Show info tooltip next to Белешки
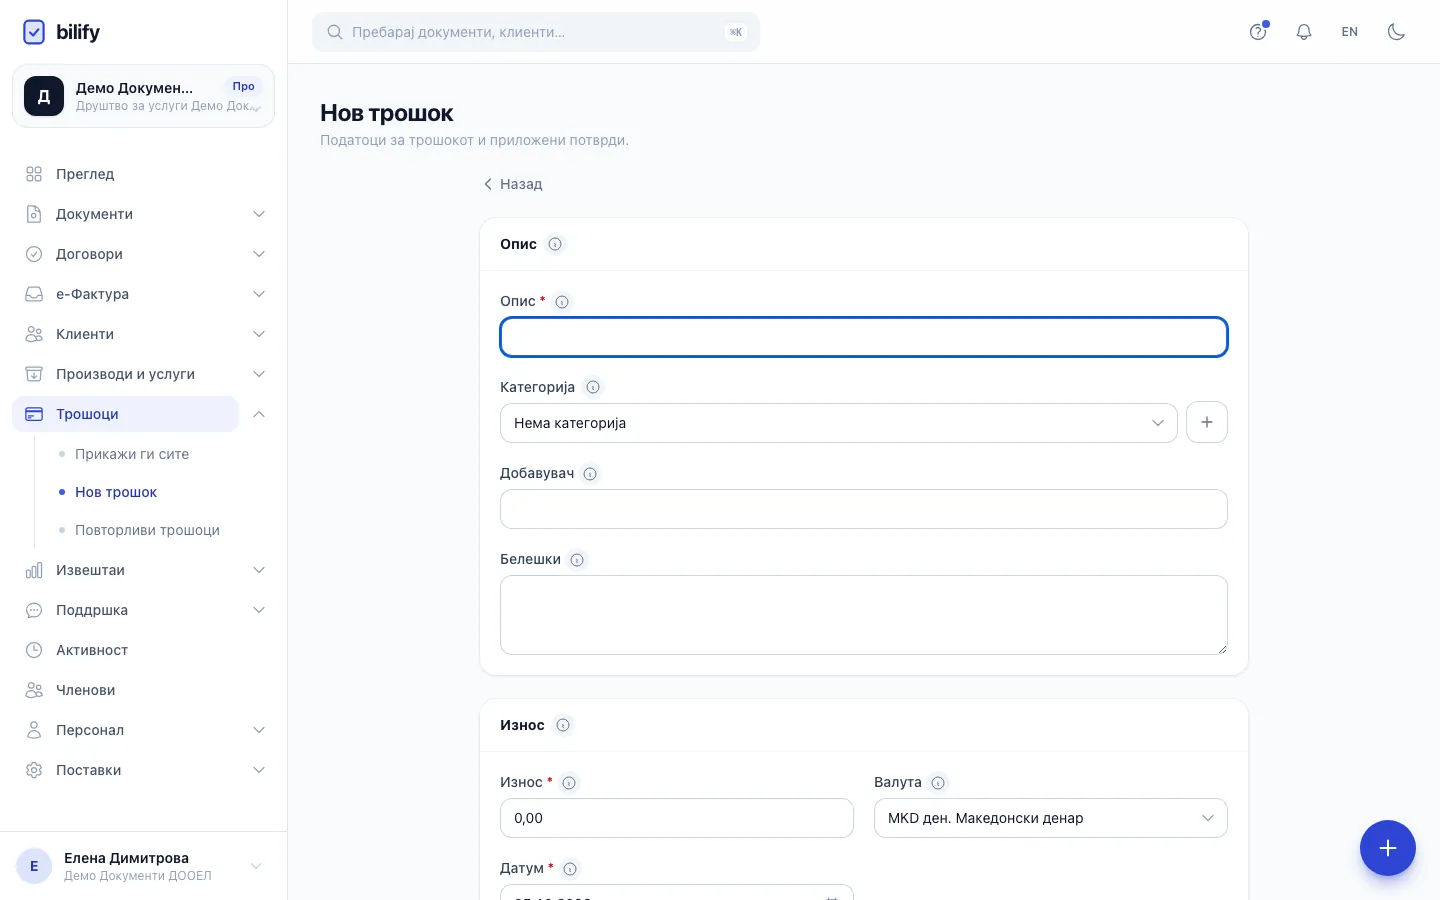This screenshot has height=900, width=1440. (577, 559)
